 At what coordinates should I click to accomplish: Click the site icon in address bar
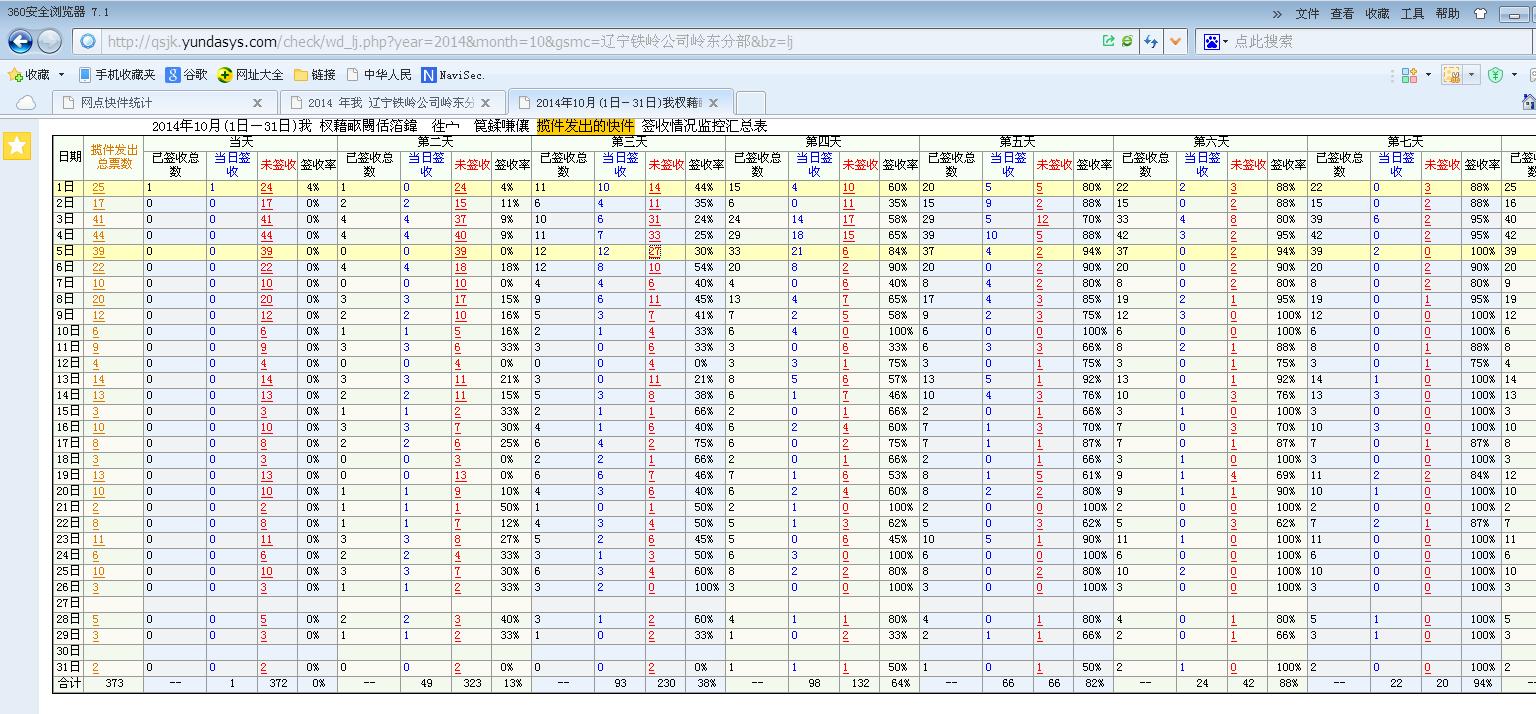(x=88, y=41)
